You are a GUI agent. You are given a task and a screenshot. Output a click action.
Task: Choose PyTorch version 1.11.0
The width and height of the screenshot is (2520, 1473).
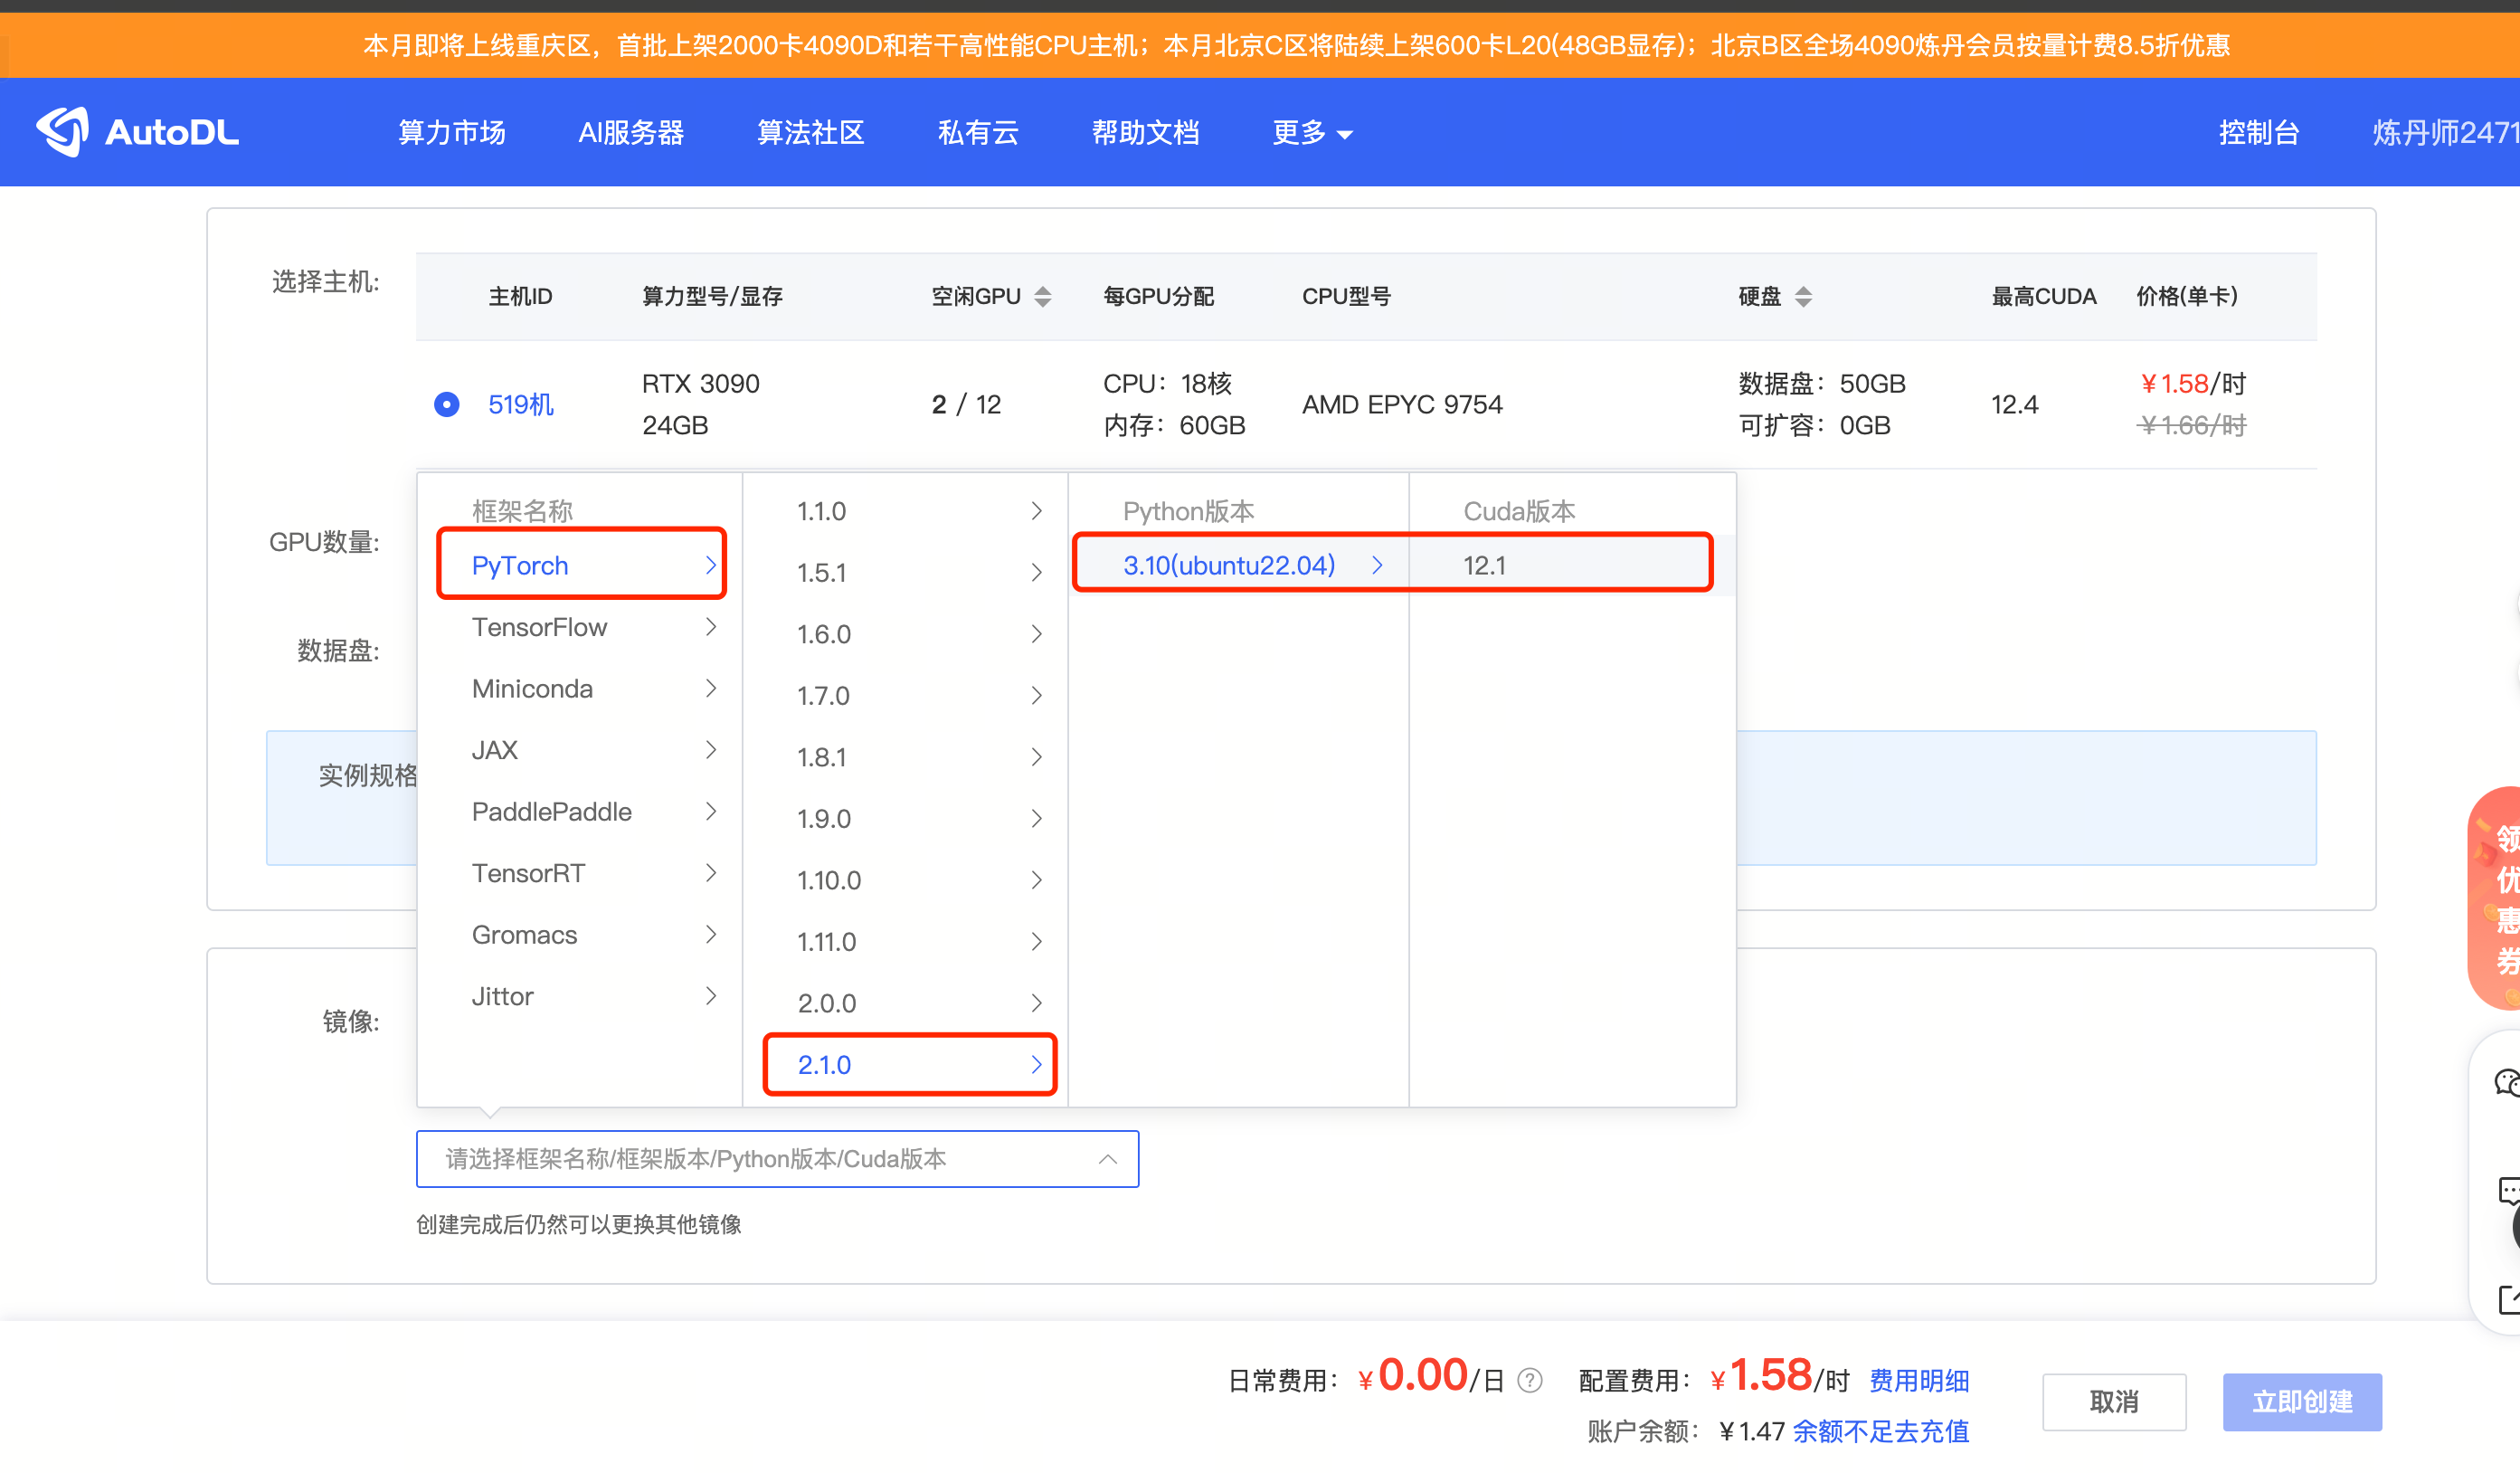pos(907,941)
